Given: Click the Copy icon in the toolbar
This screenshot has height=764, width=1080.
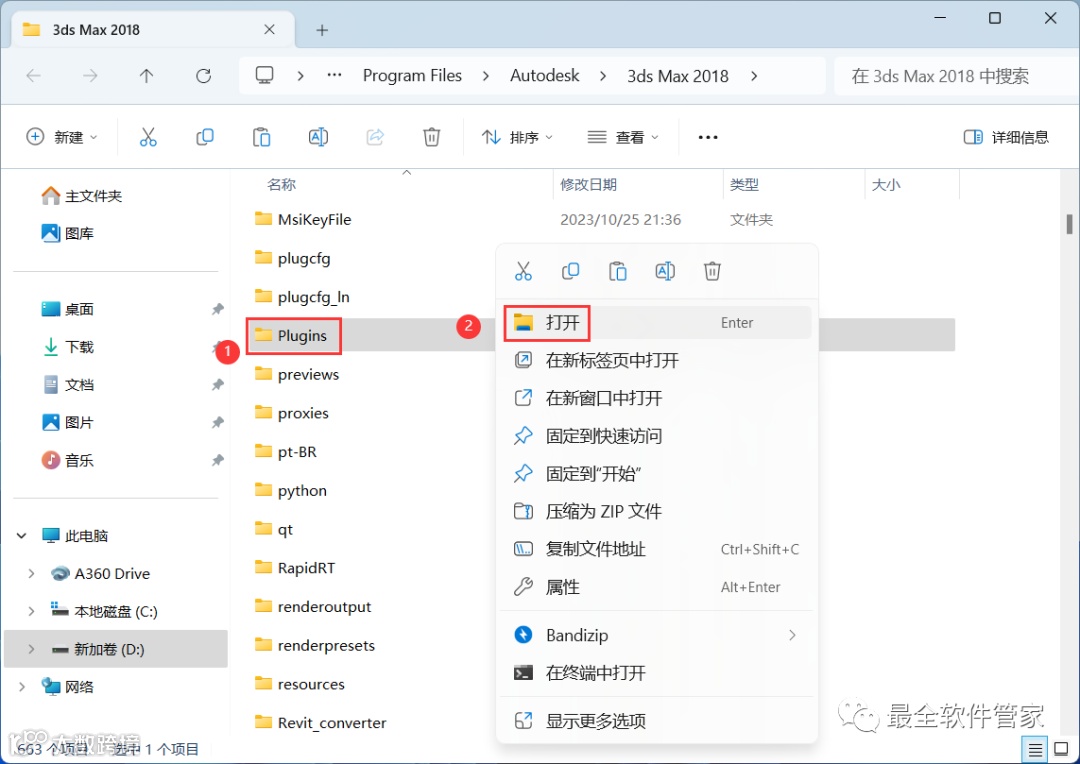Looking at the screenshot, I should tap(205, 137).
